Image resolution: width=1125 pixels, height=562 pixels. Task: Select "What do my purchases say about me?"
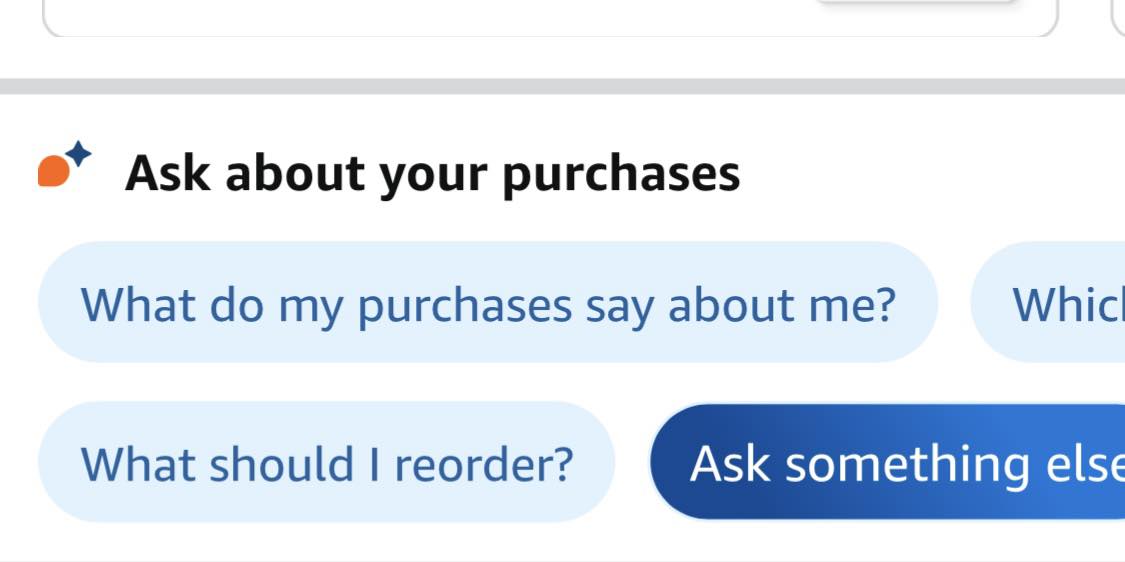click(487, 303)
